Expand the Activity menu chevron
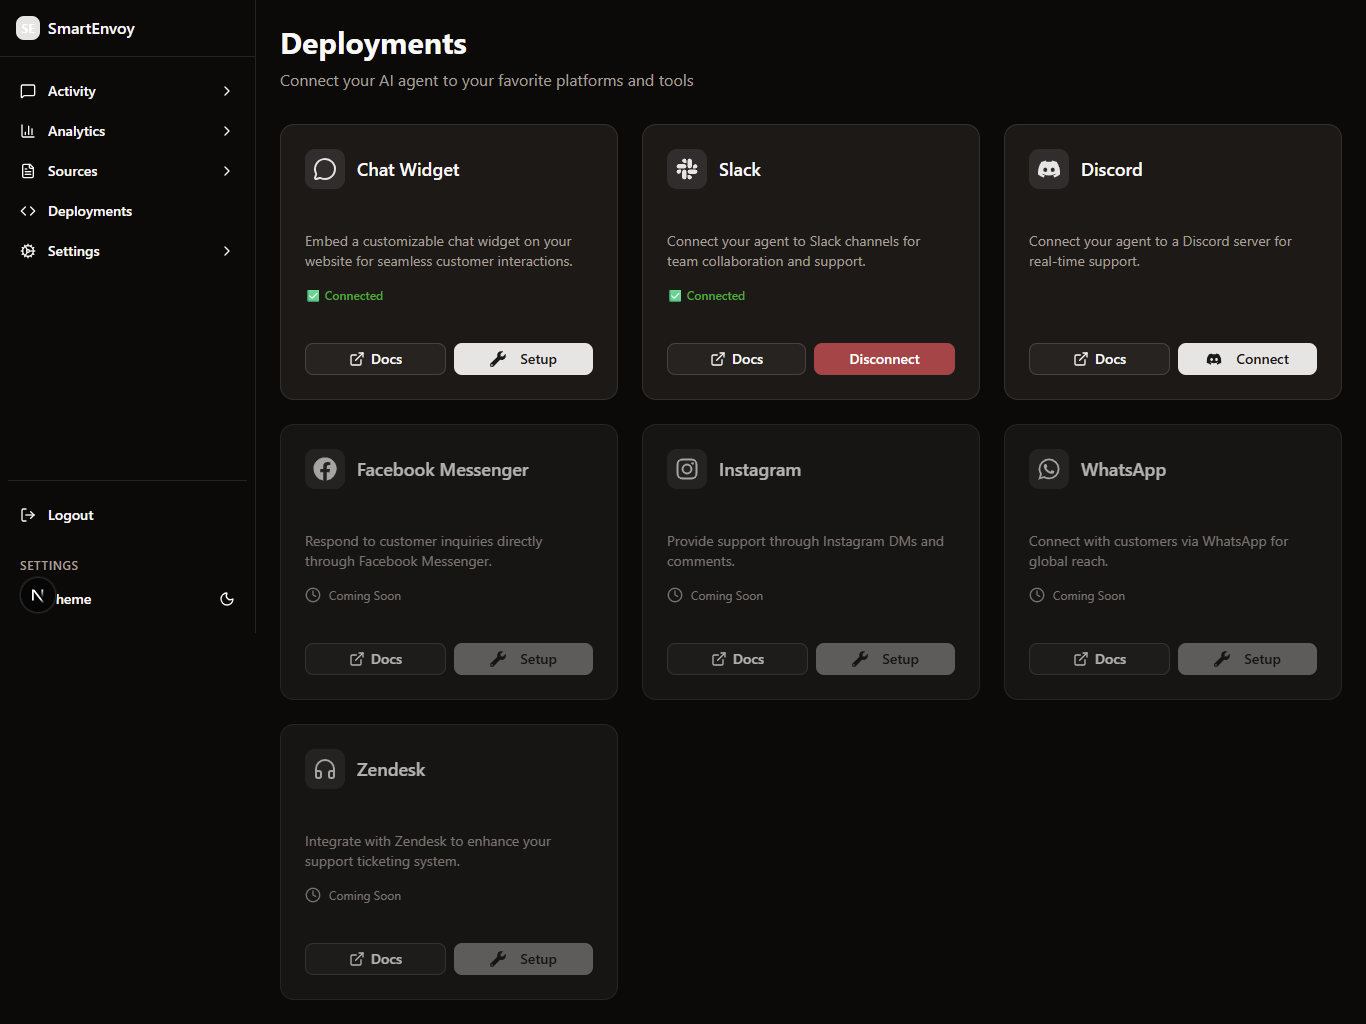 coord(227,91)
